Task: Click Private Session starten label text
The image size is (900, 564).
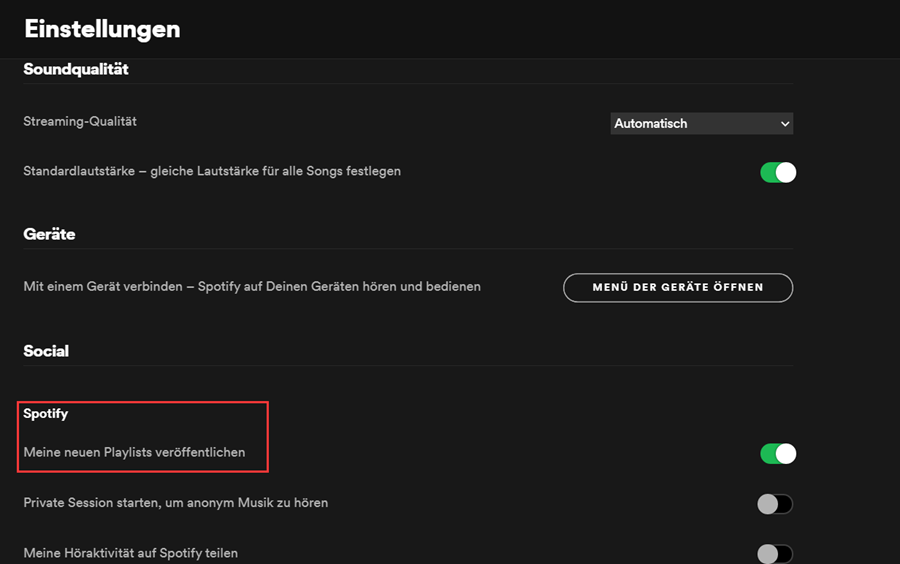Action: click(x=176, y=503)
